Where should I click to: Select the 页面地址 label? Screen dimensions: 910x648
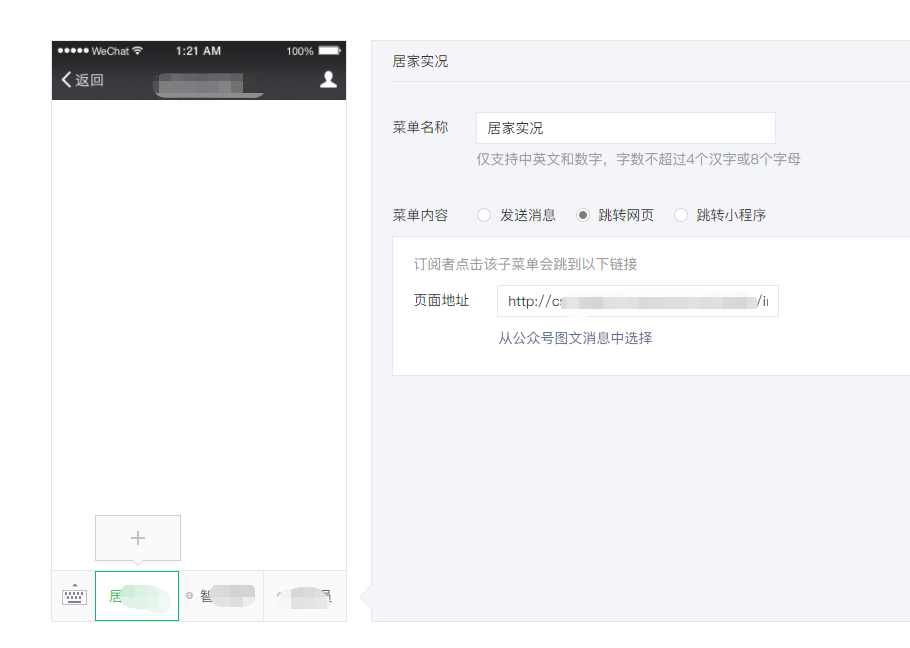[x=441, y=301]
